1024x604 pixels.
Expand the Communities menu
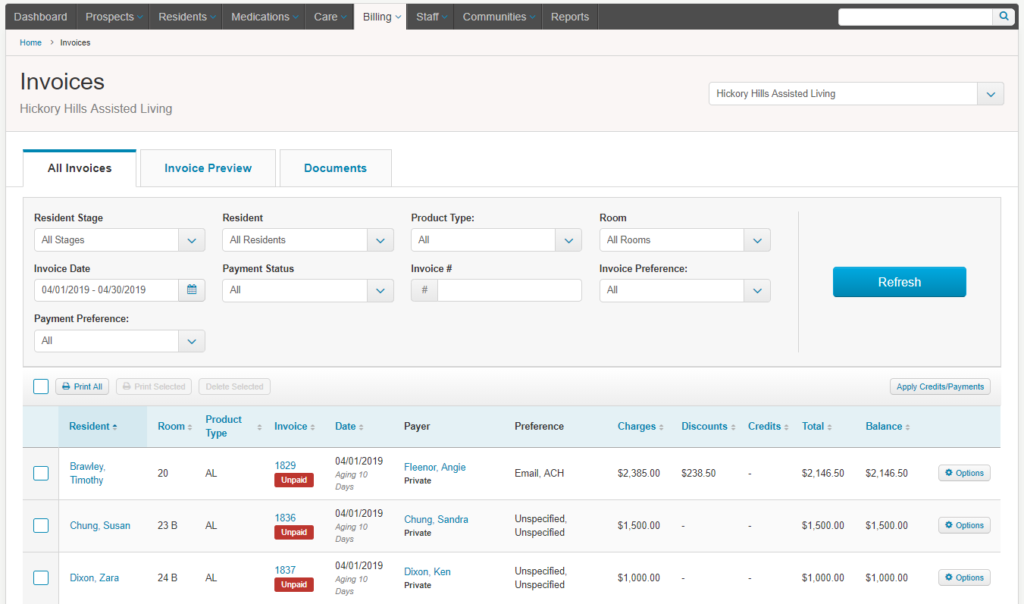coord(498,17)
